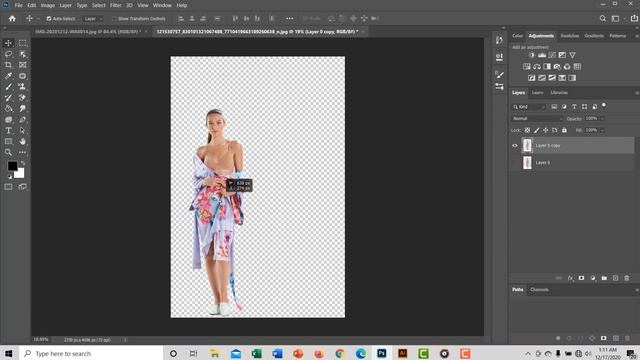The image size is (640, 360).
Task: Toggle layer filtering on/off switch
Action: pyautogui.click(x=604, y=106)
